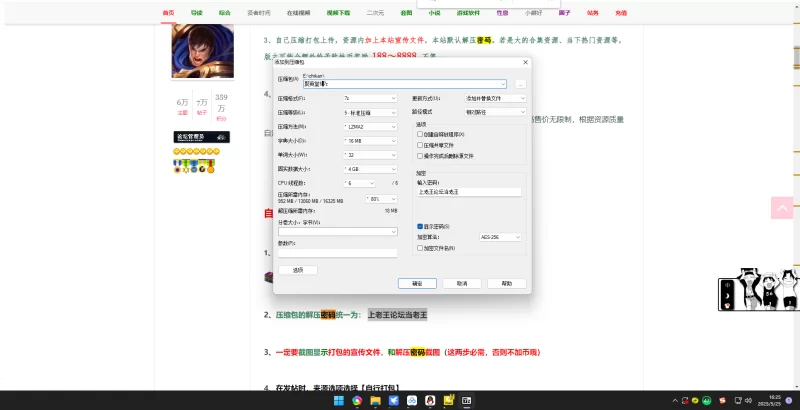Close the add-to-archive dialog
This screenshot has width=800, height=410.
tap(526, 62)
